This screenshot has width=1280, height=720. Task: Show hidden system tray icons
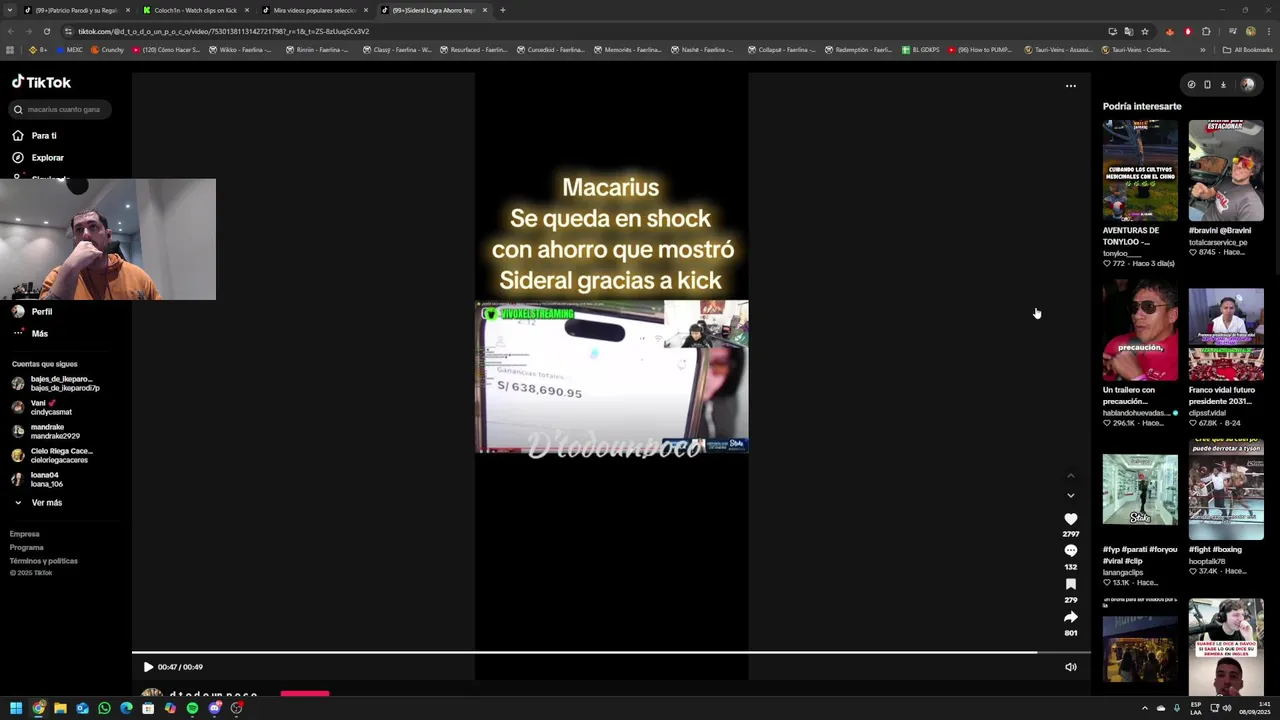1145,708
